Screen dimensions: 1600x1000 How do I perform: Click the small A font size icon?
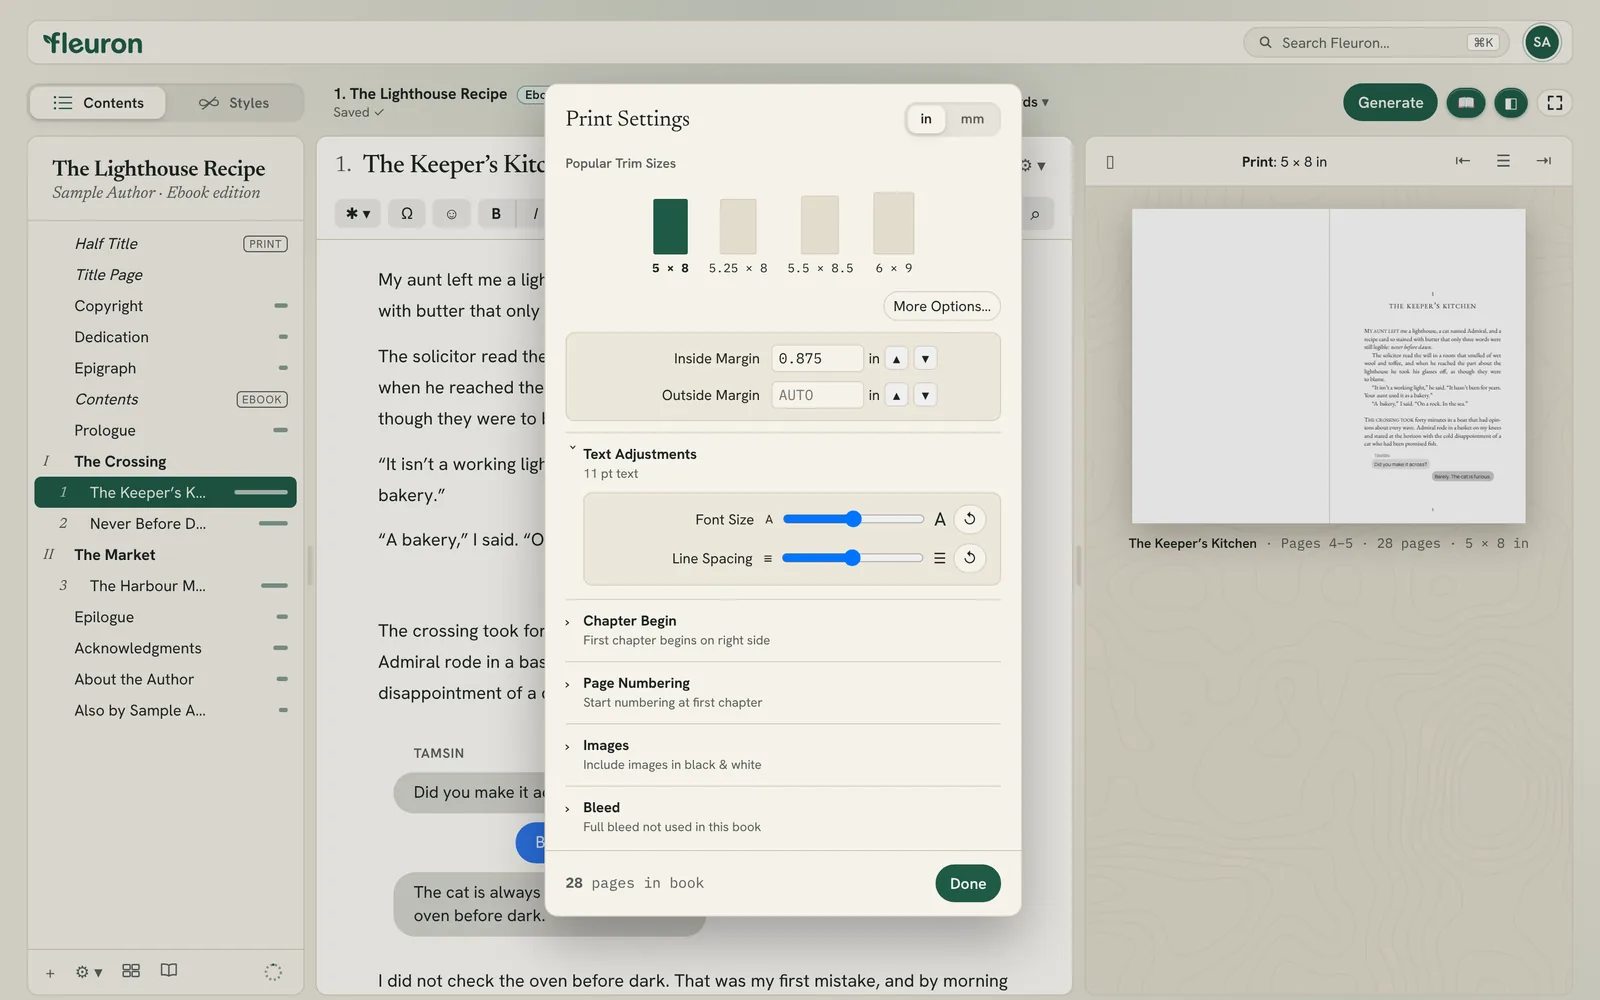coord(769,520)
